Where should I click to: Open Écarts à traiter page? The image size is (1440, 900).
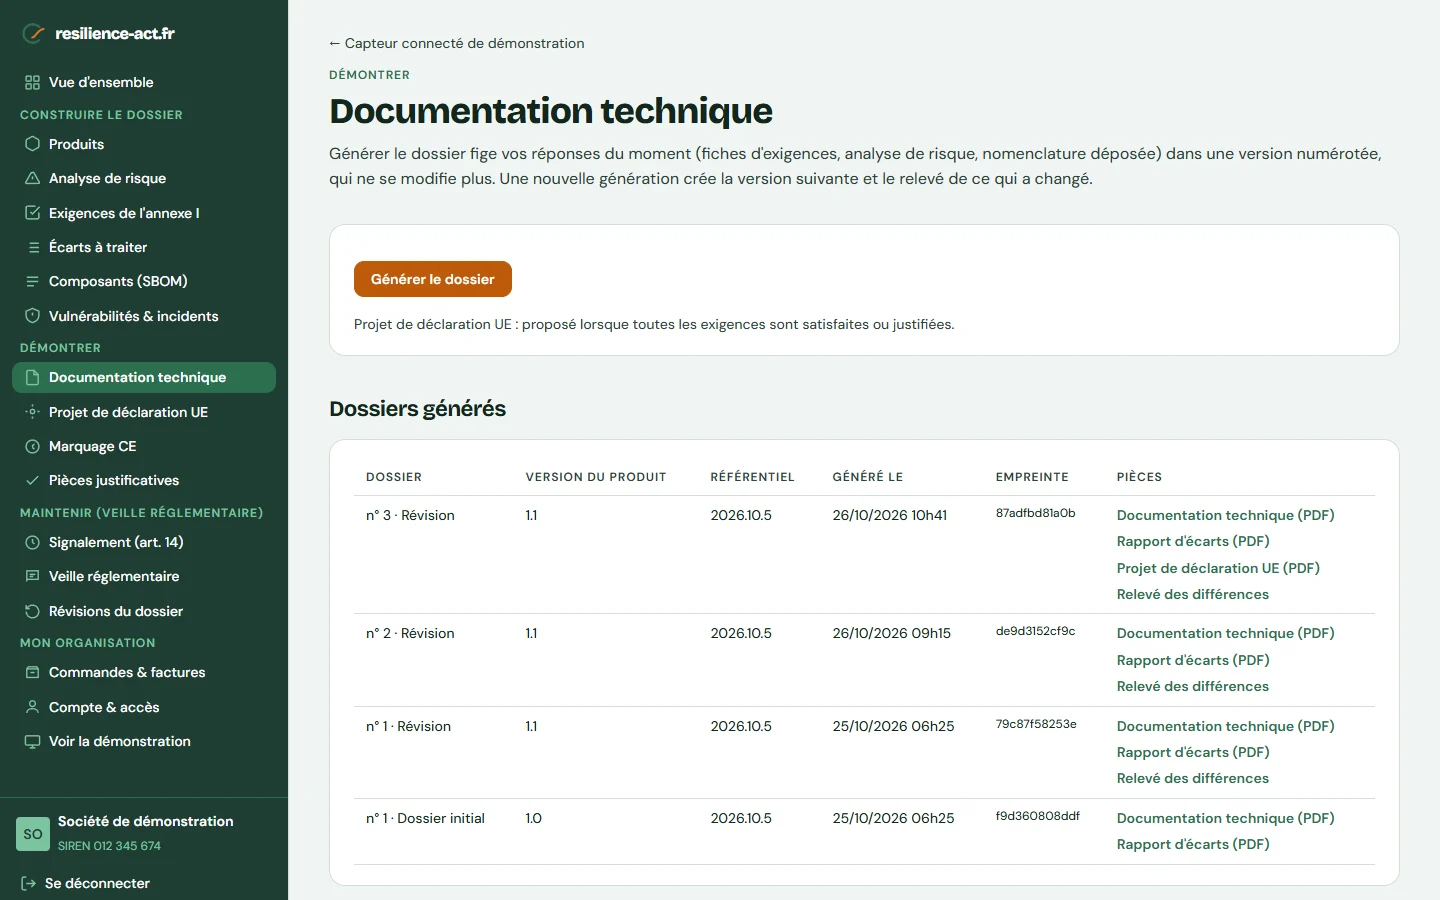pyautogui.click(x=144, y=247)
